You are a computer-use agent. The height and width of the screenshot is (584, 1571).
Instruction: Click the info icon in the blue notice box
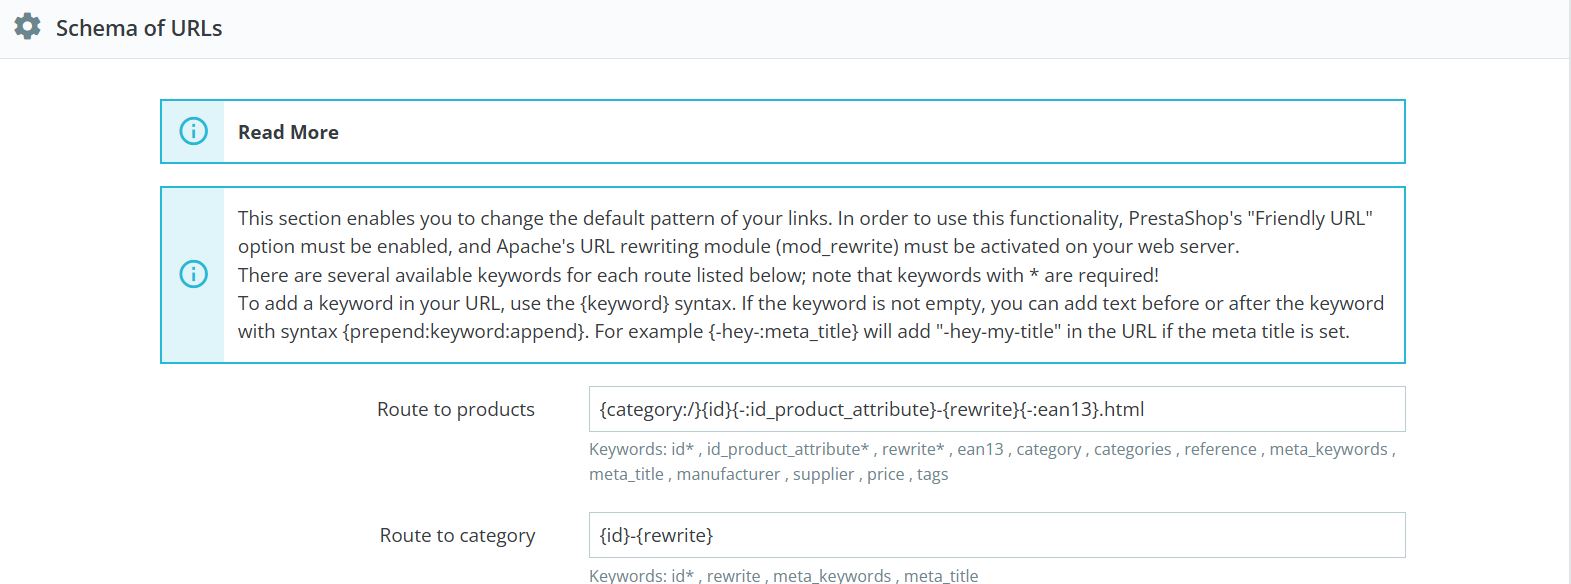192,276
